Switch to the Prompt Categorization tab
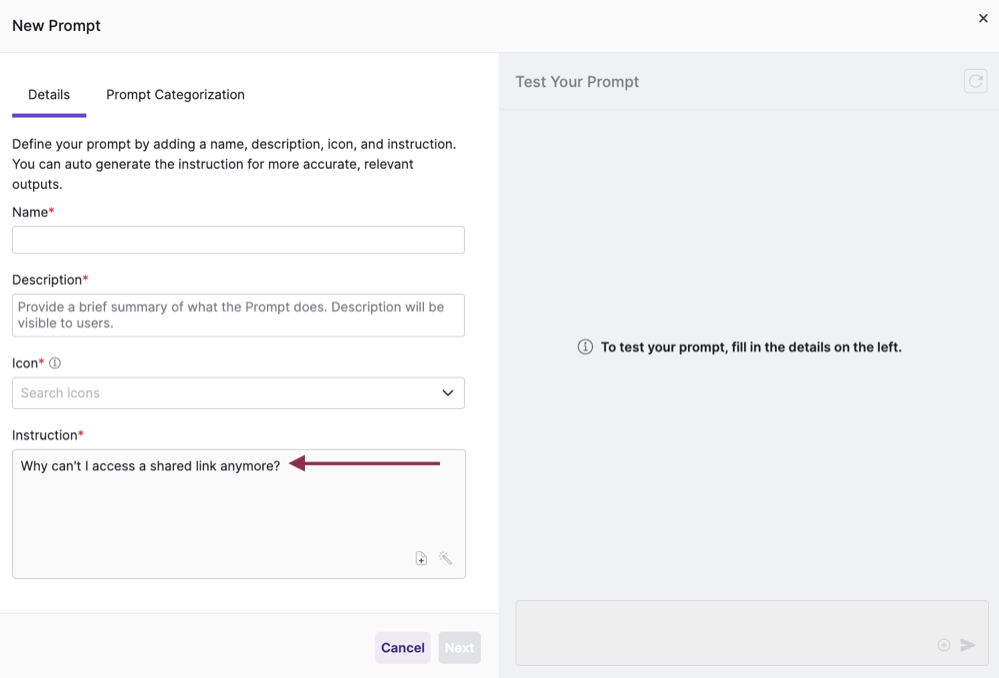The height and width of the screenshot is (678, 999). point(175,95)
